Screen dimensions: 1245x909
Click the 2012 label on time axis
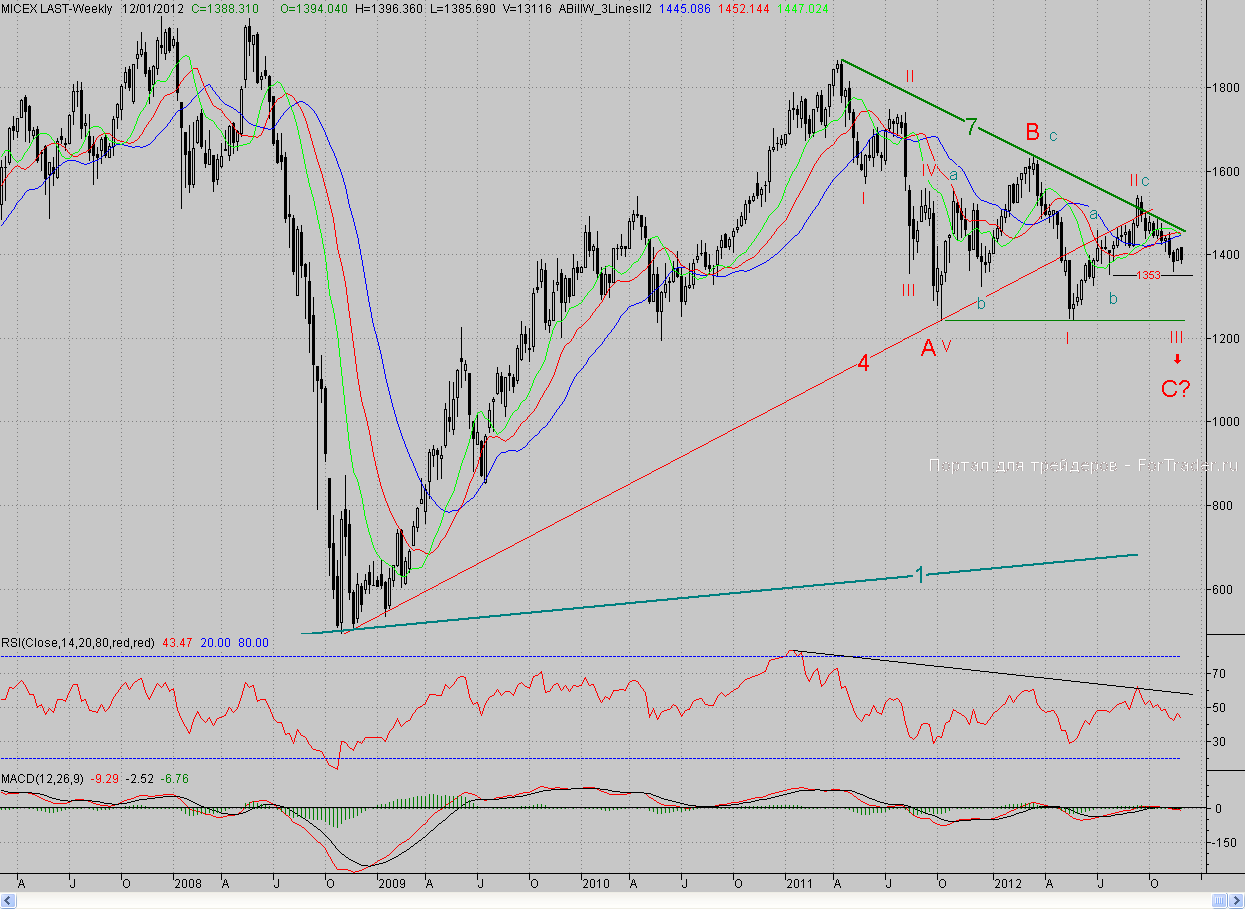point(1007,884)
